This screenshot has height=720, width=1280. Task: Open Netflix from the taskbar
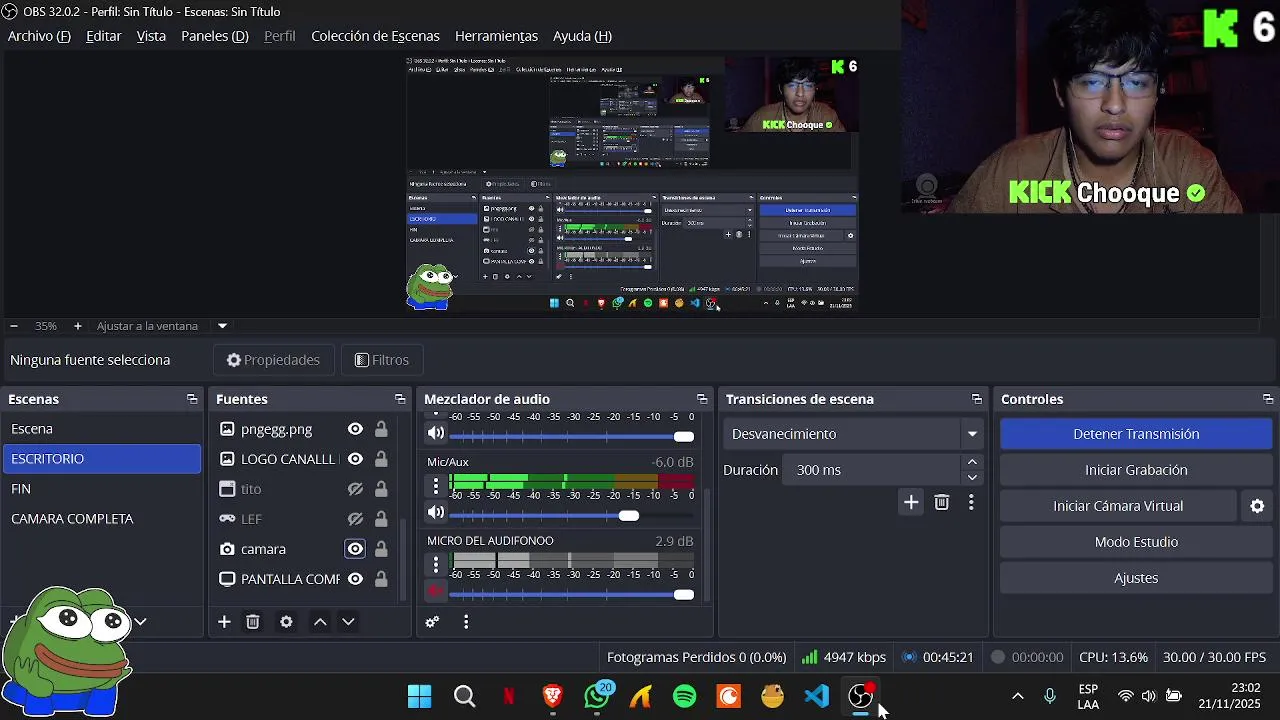(x=508, y=696)
